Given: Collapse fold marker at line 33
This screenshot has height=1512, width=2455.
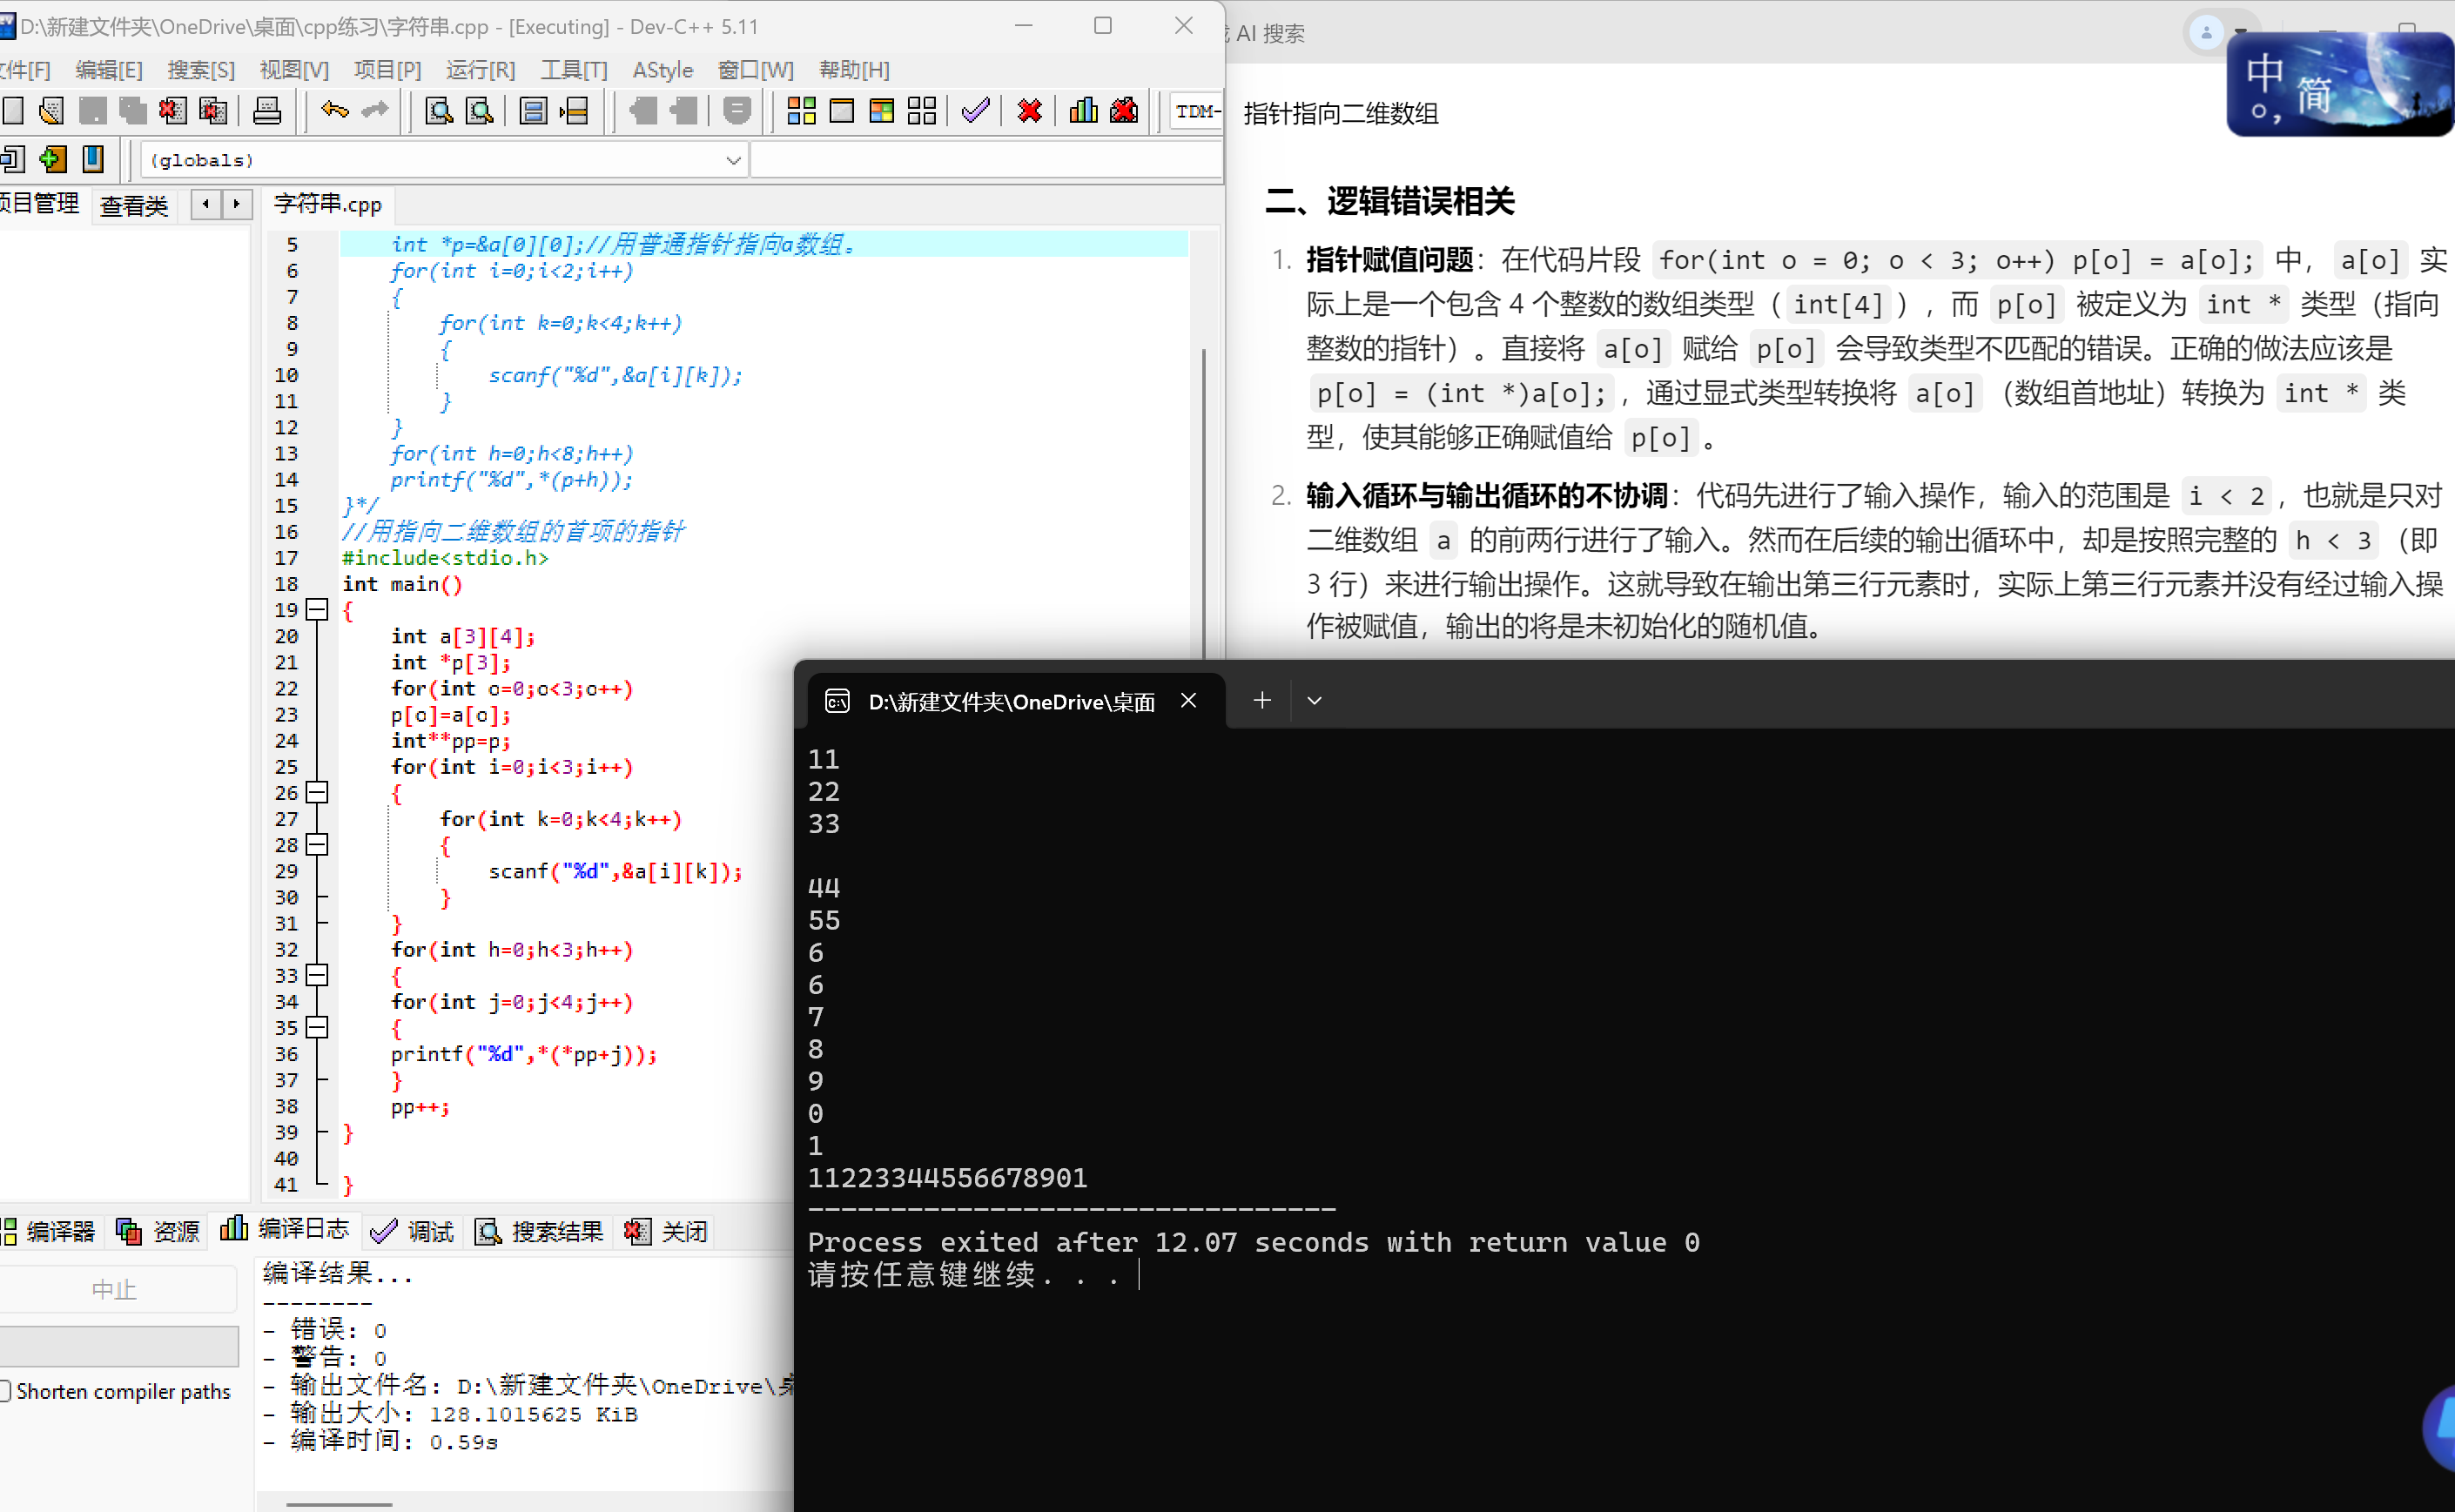Looking at the screenshot, I should click(x=317, y=975).
